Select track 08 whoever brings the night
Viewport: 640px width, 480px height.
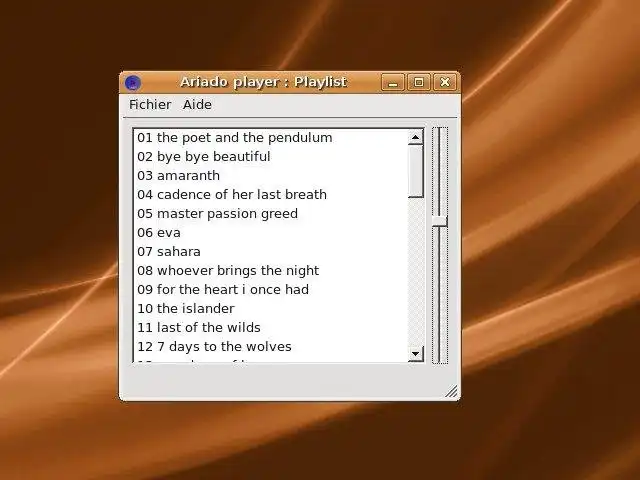coord(271,271)
